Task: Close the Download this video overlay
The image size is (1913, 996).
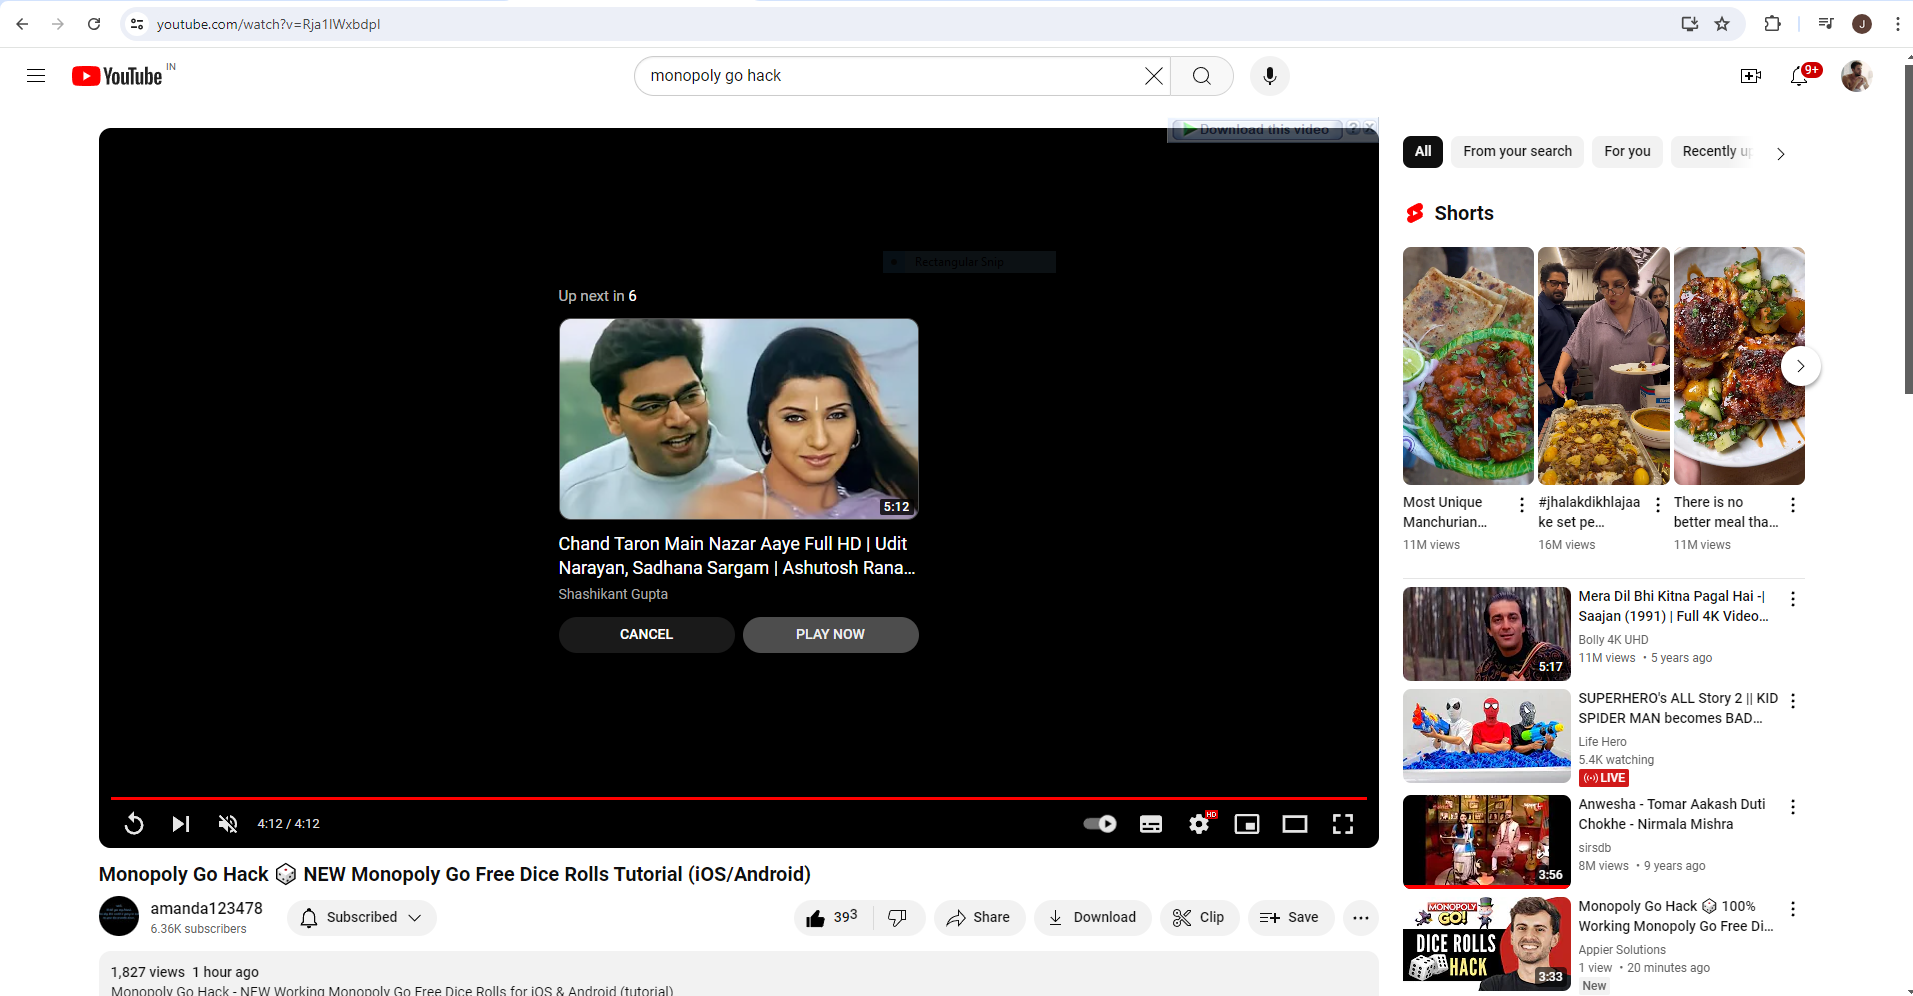Action: pos(1370,128)
